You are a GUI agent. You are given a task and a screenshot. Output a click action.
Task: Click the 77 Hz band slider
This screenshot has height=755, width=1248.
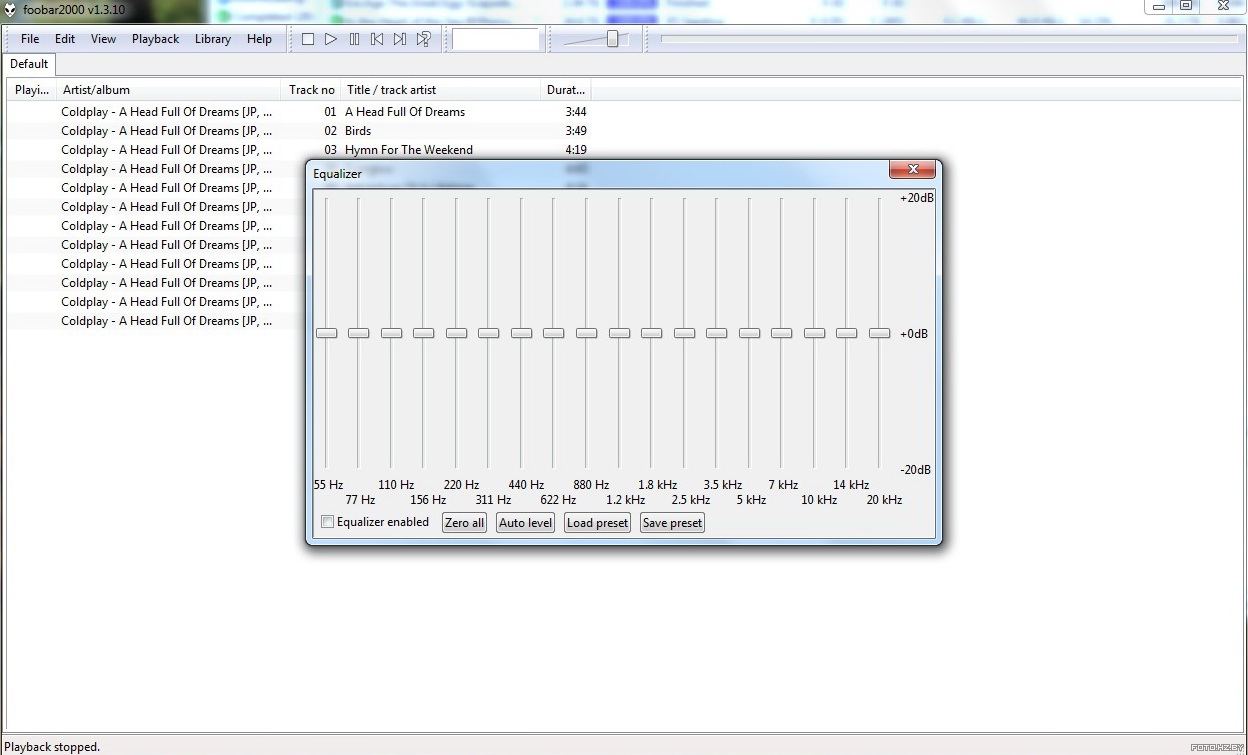[359, 333]
